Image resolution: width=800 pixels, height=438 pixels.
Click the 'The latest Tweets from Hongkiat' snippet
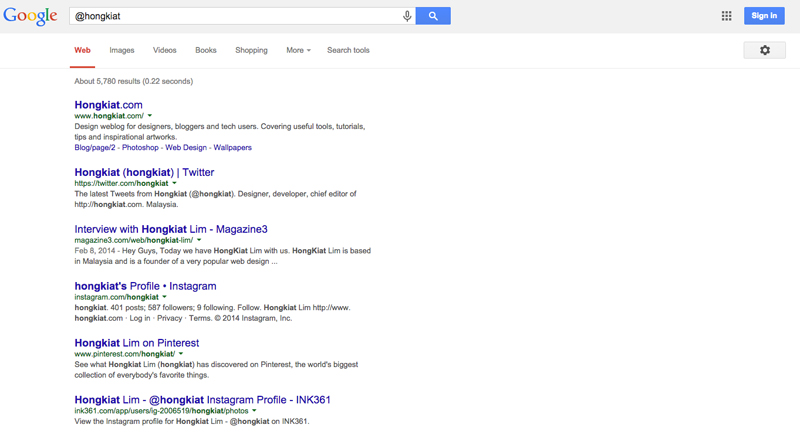pyautogui.click(x=215, y=199)
